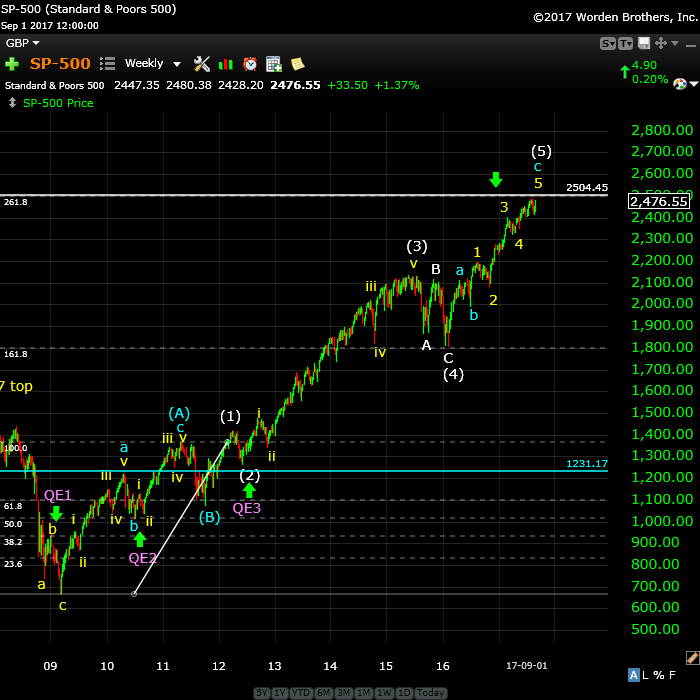Screen dimensions: 700x700
Task: Click the QE3 annotation text
Action: coord(246,508)
